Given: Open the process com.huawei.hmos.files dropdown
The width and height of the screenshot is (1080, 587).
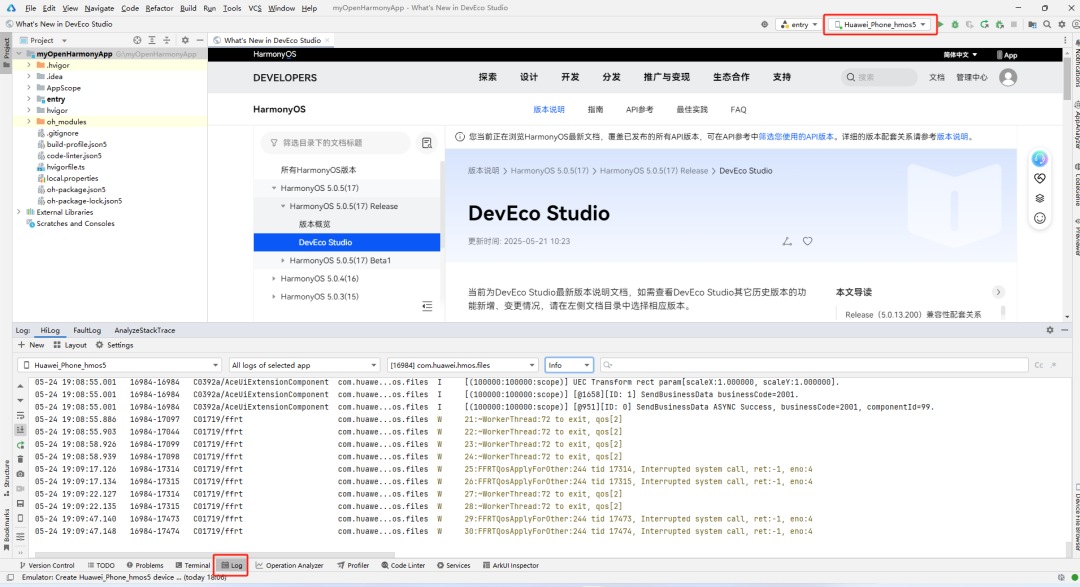Looking at the screenshot, I should (x=462, y=365).
